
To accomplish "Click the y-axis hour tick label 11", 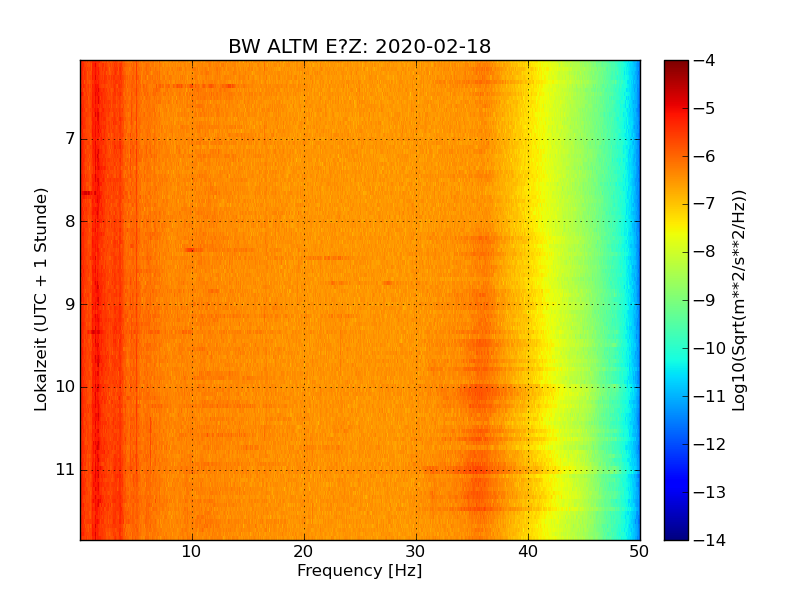I will pos(65,469).
